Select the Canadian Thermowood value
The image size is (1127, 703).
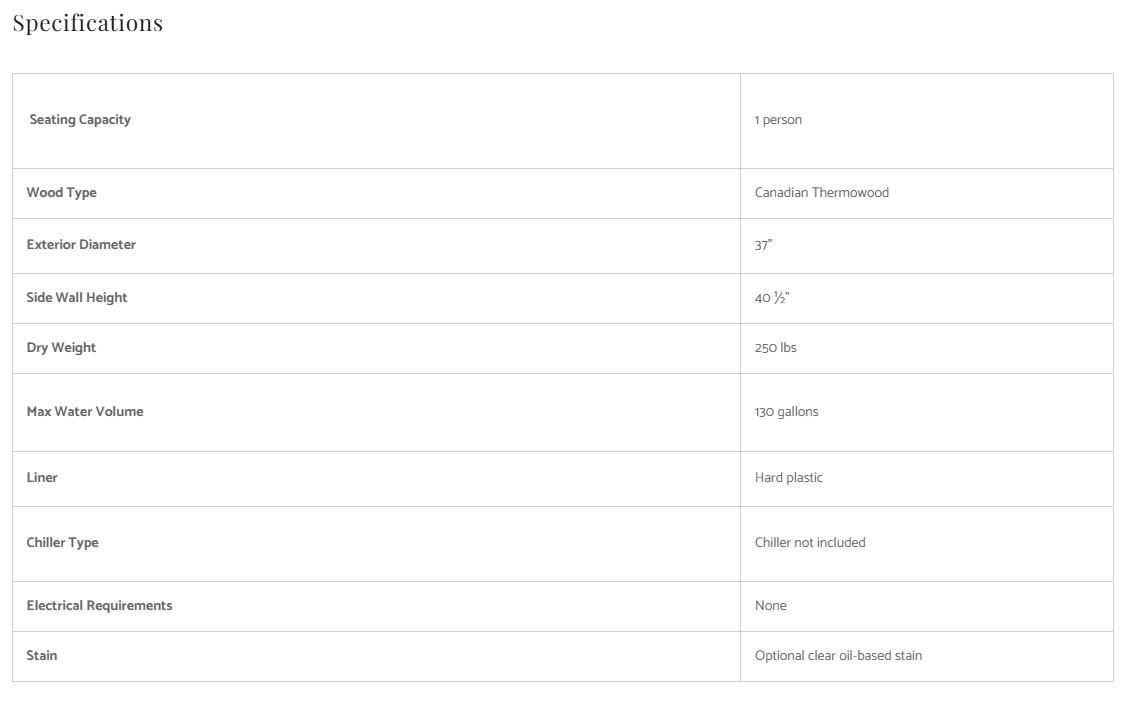pyautogui.click(x=821, y=193)
